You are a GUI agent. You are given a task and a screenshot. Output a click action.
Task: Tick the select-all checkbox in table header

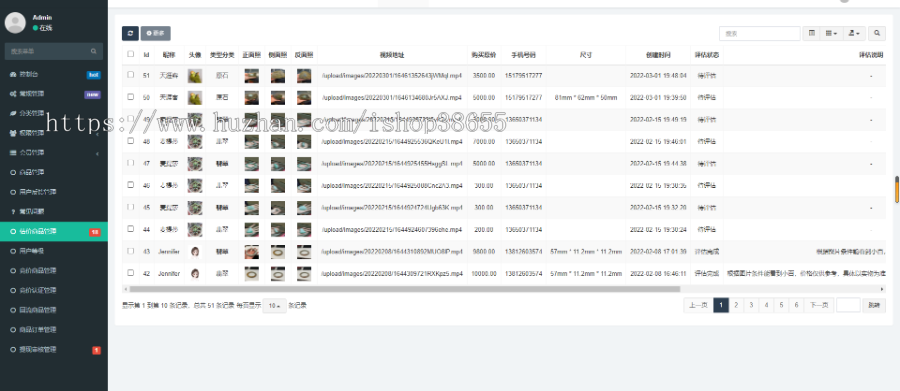pyautogui.click(x=130, y=54)
